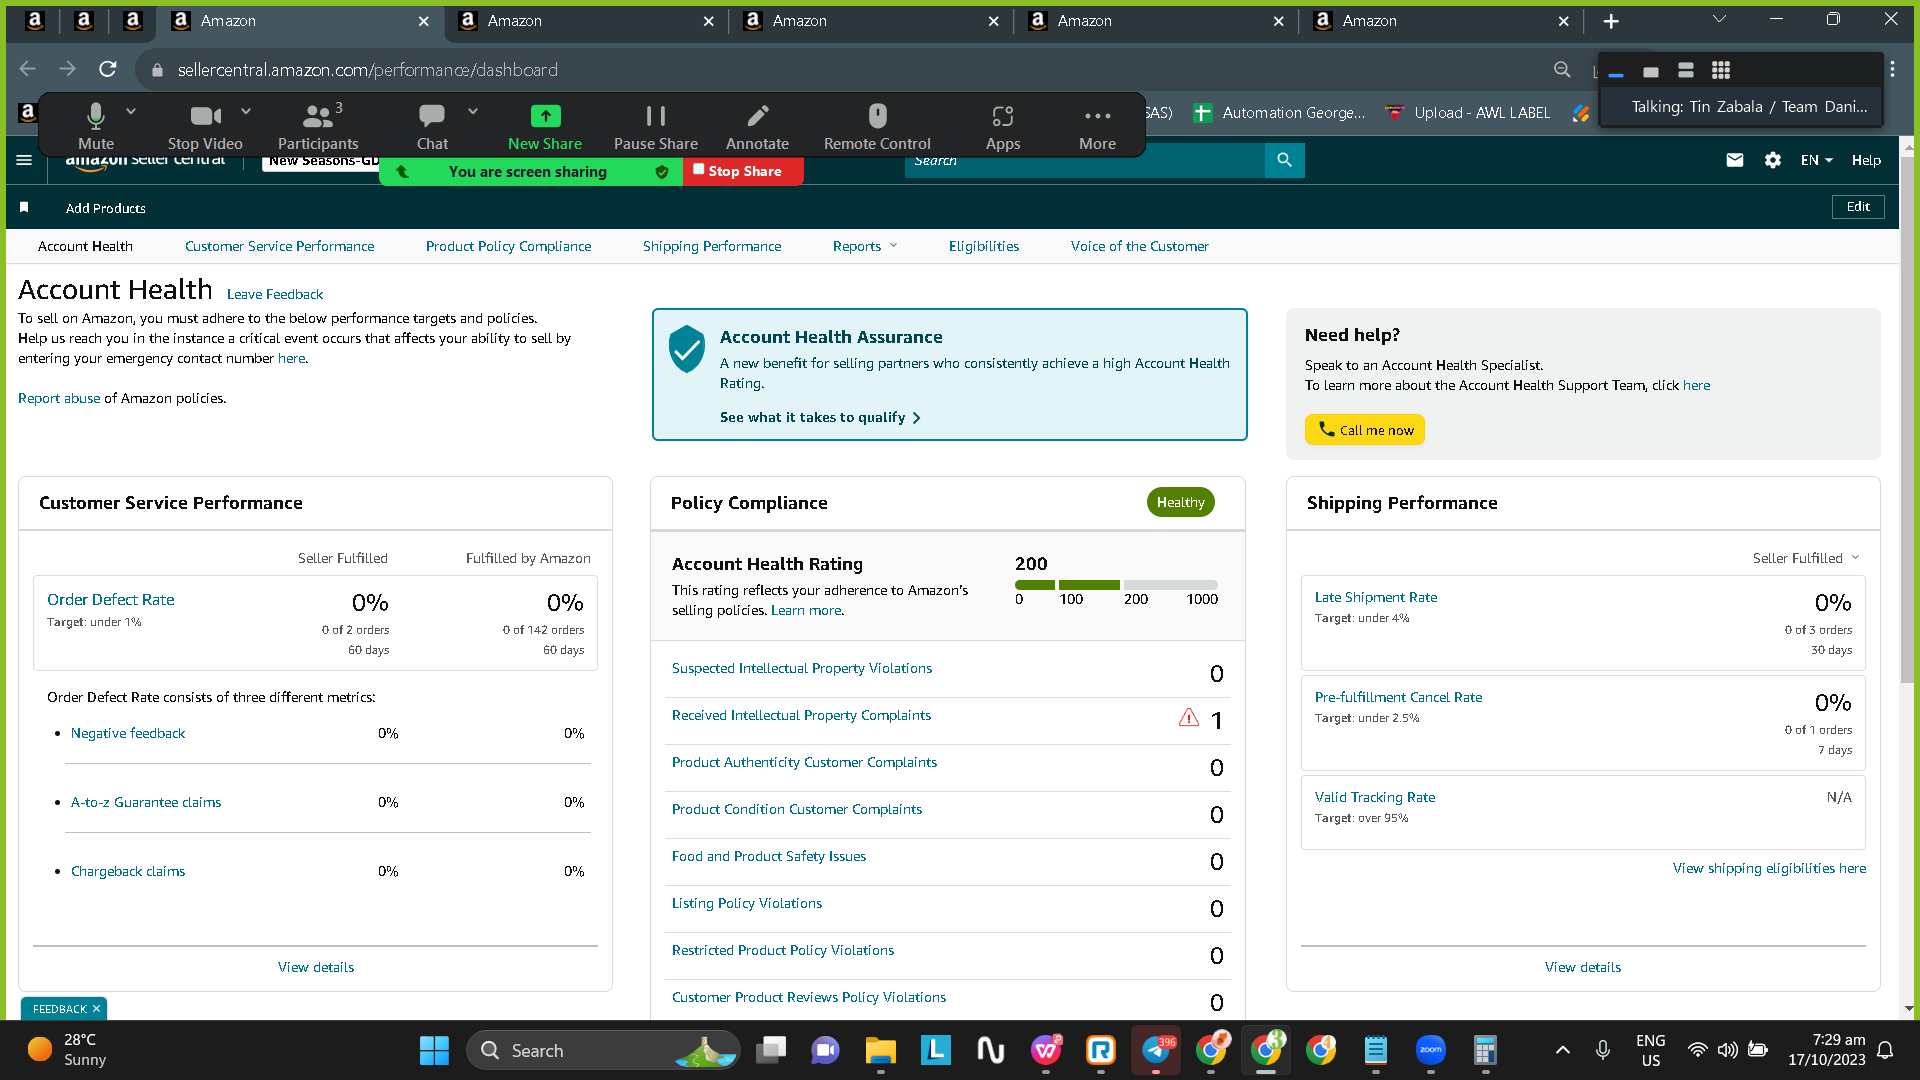Screen dimensions: 1920x1080
Task: Open Zoom Apps
Action: (1003, 126)
